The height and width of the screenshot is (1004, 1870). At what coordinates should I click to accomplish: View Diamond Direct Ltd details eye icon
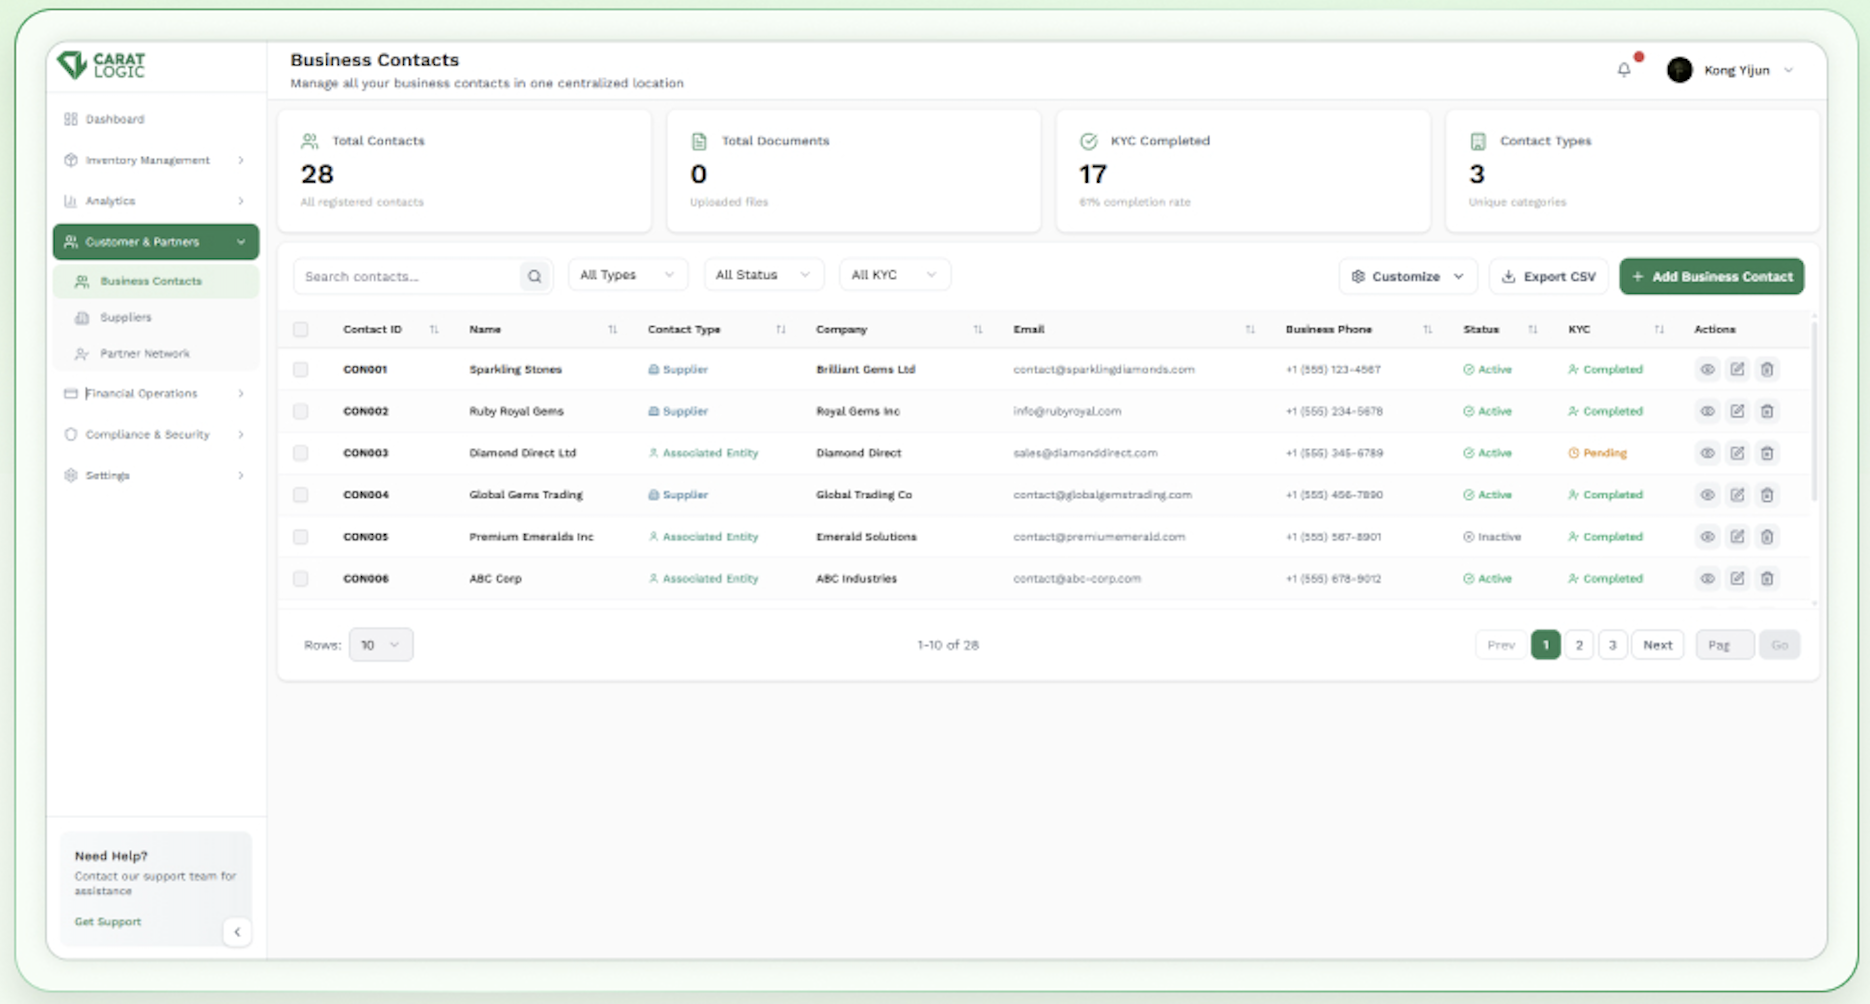click(1707, 453)
